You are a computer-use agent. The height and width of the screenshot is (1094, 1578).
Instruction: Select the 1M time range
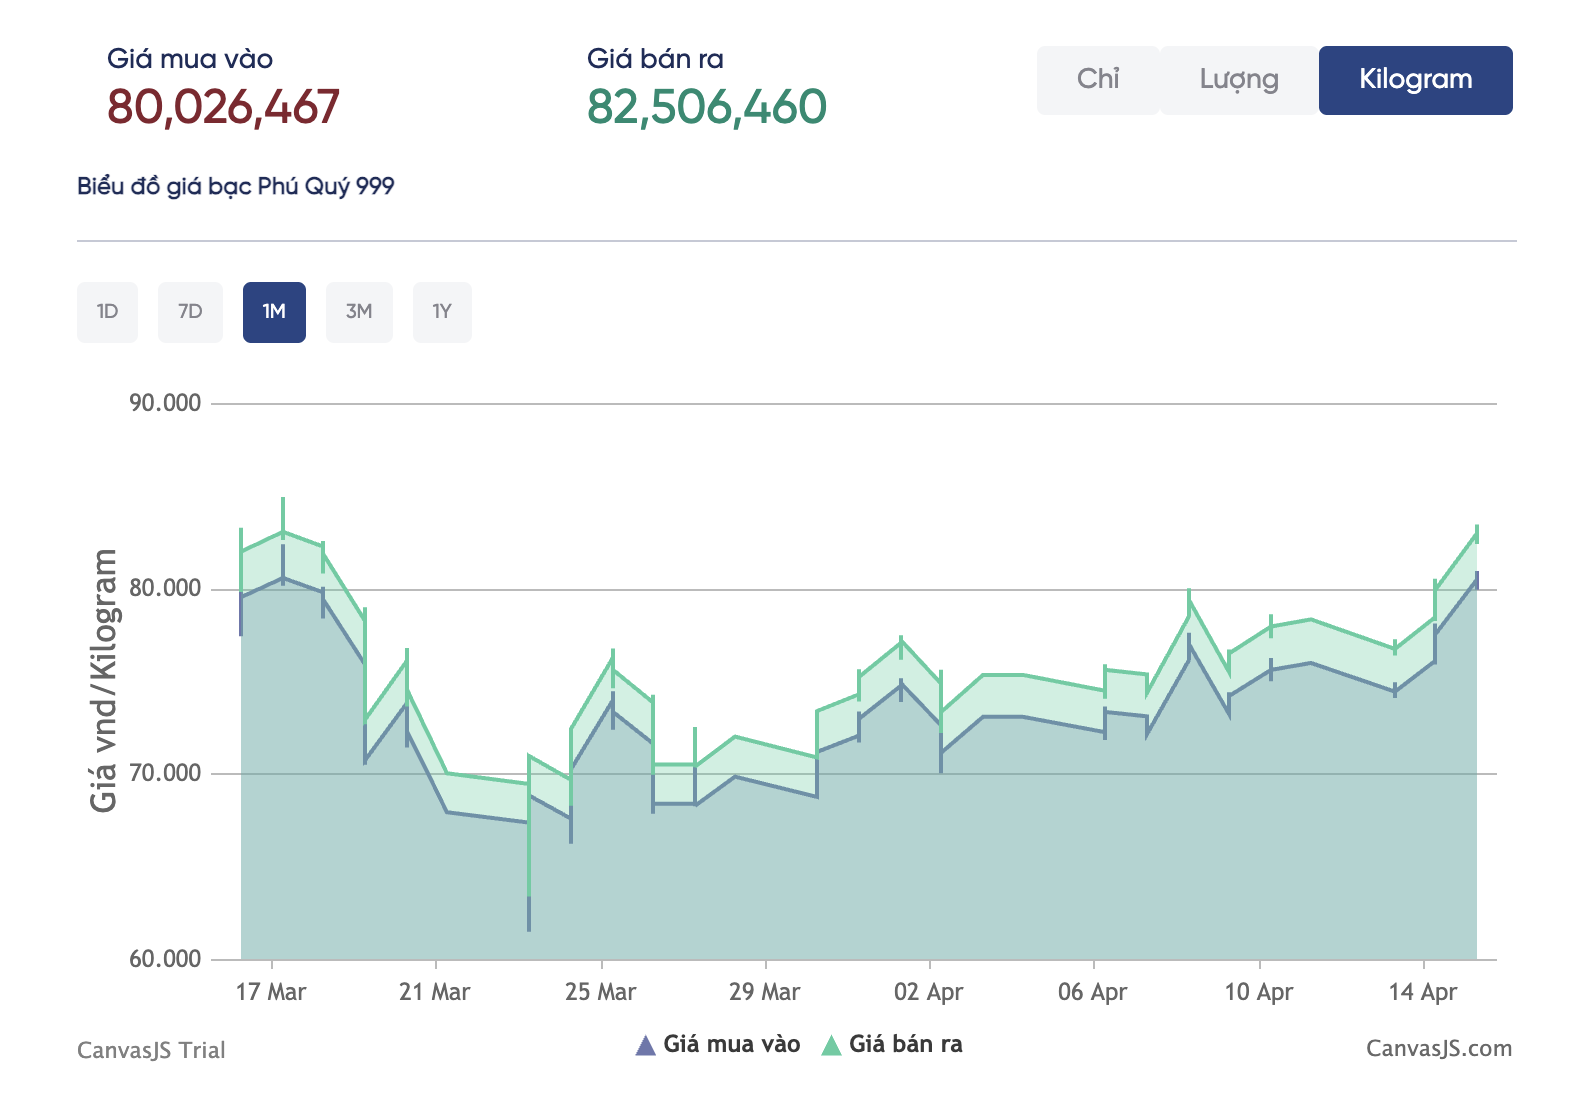point(274,312)
